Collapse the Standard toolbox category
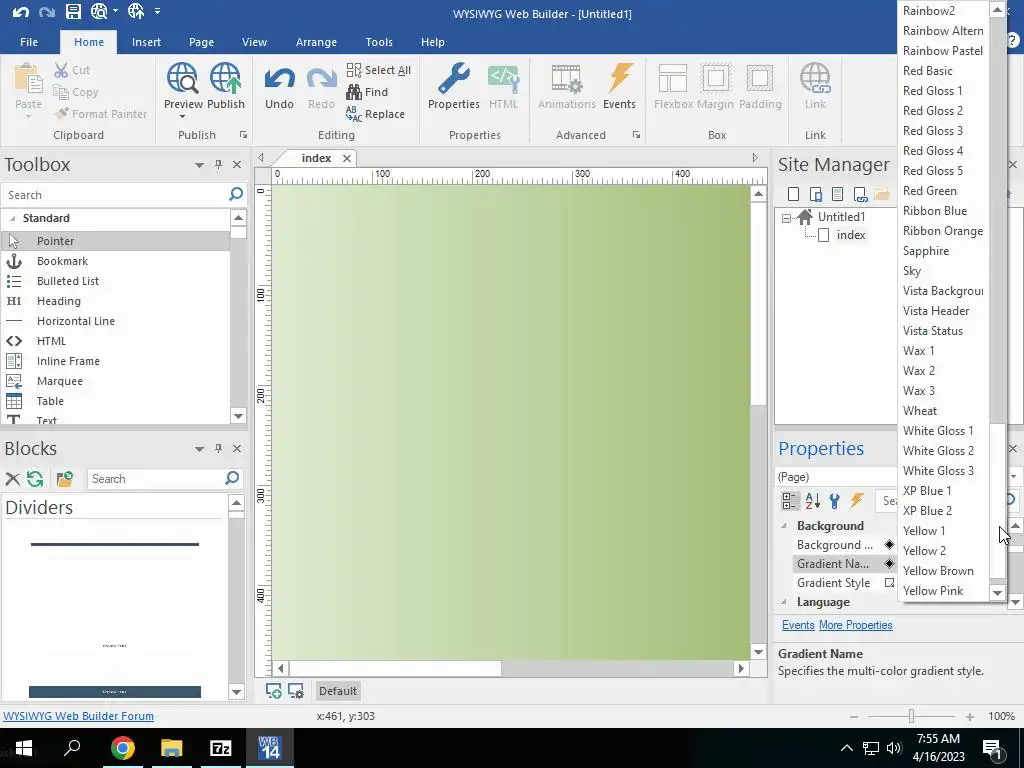This screenshot has width=1024, height=768. tap(12, 218)
